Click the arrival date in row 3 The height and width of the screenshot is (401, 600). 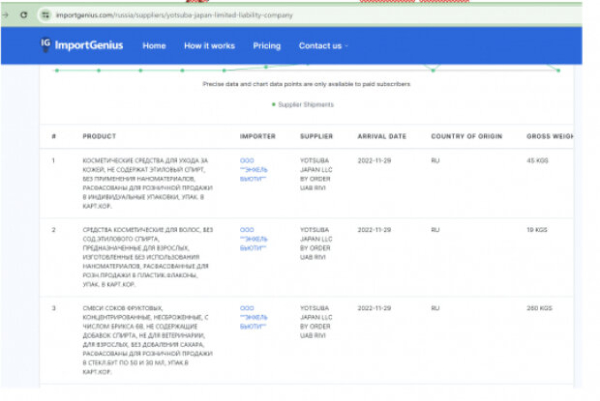(x=374, y=308)
